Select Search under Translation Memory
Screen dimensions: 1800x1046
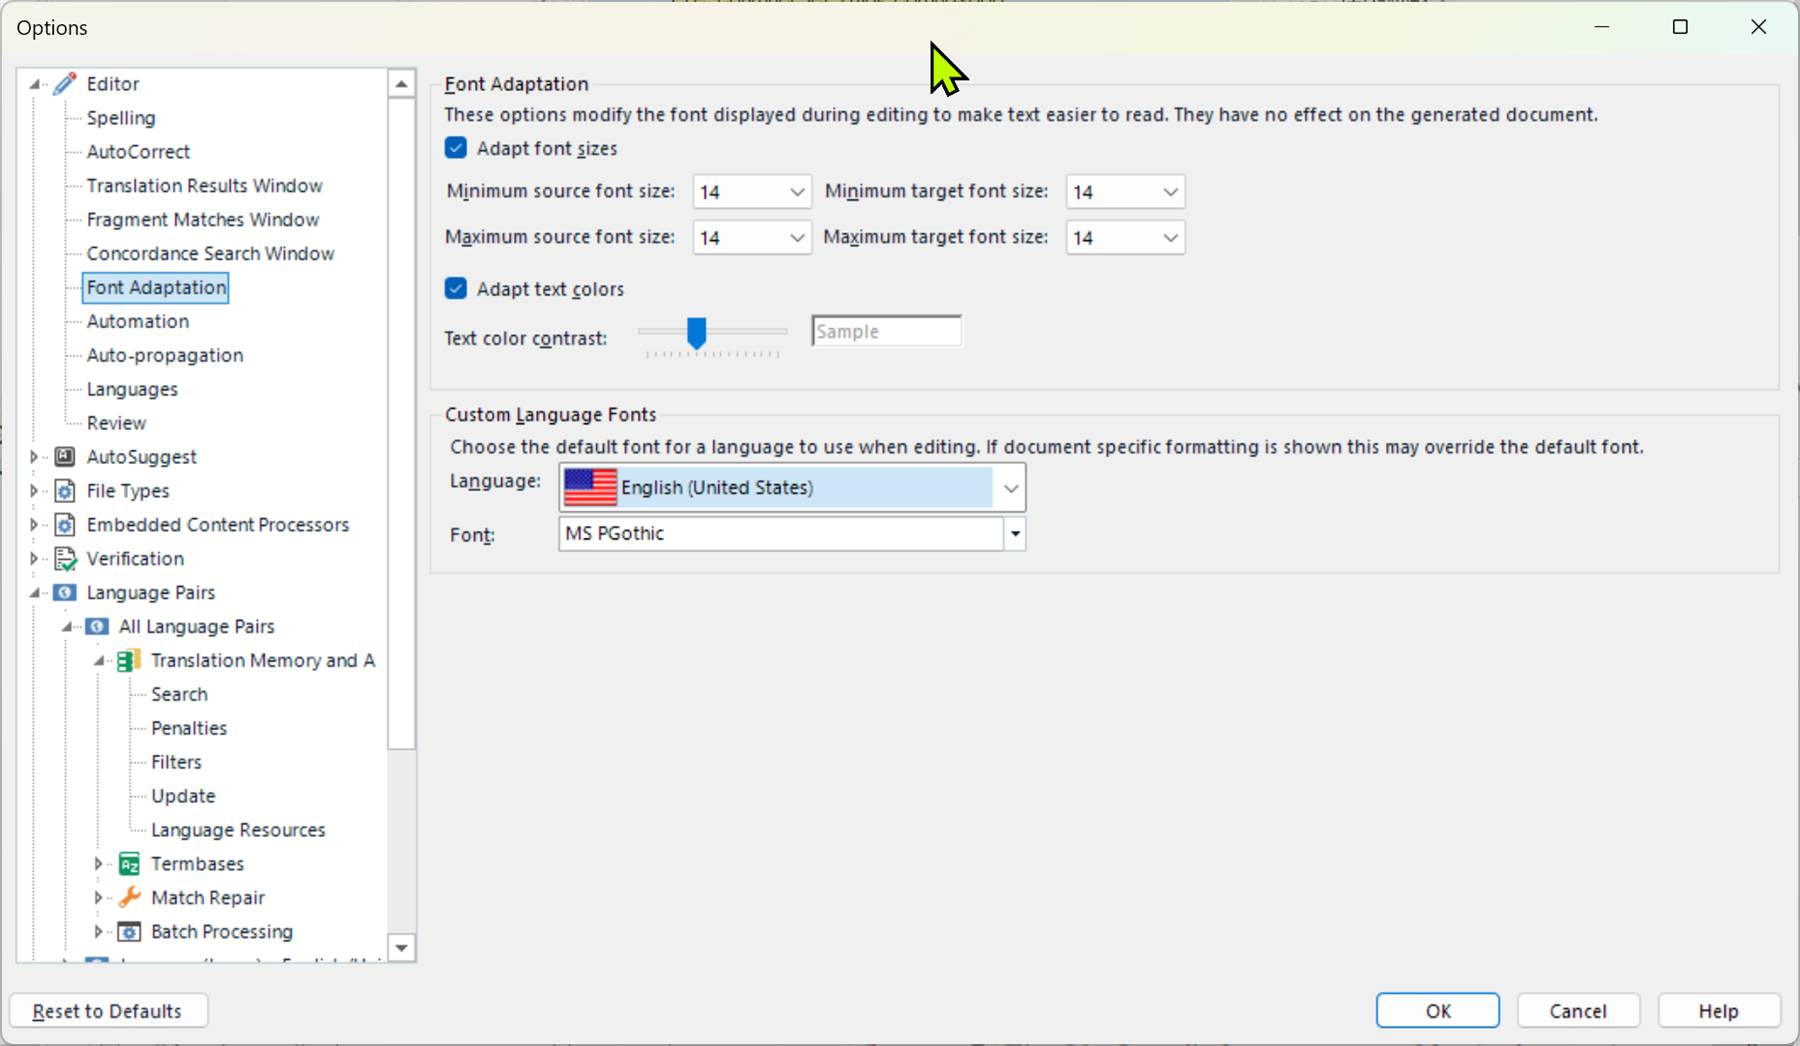179,695
